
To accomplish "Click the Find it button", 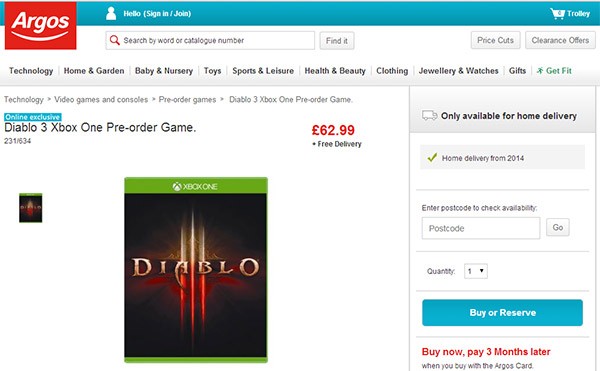I will (x=337, y=41).
